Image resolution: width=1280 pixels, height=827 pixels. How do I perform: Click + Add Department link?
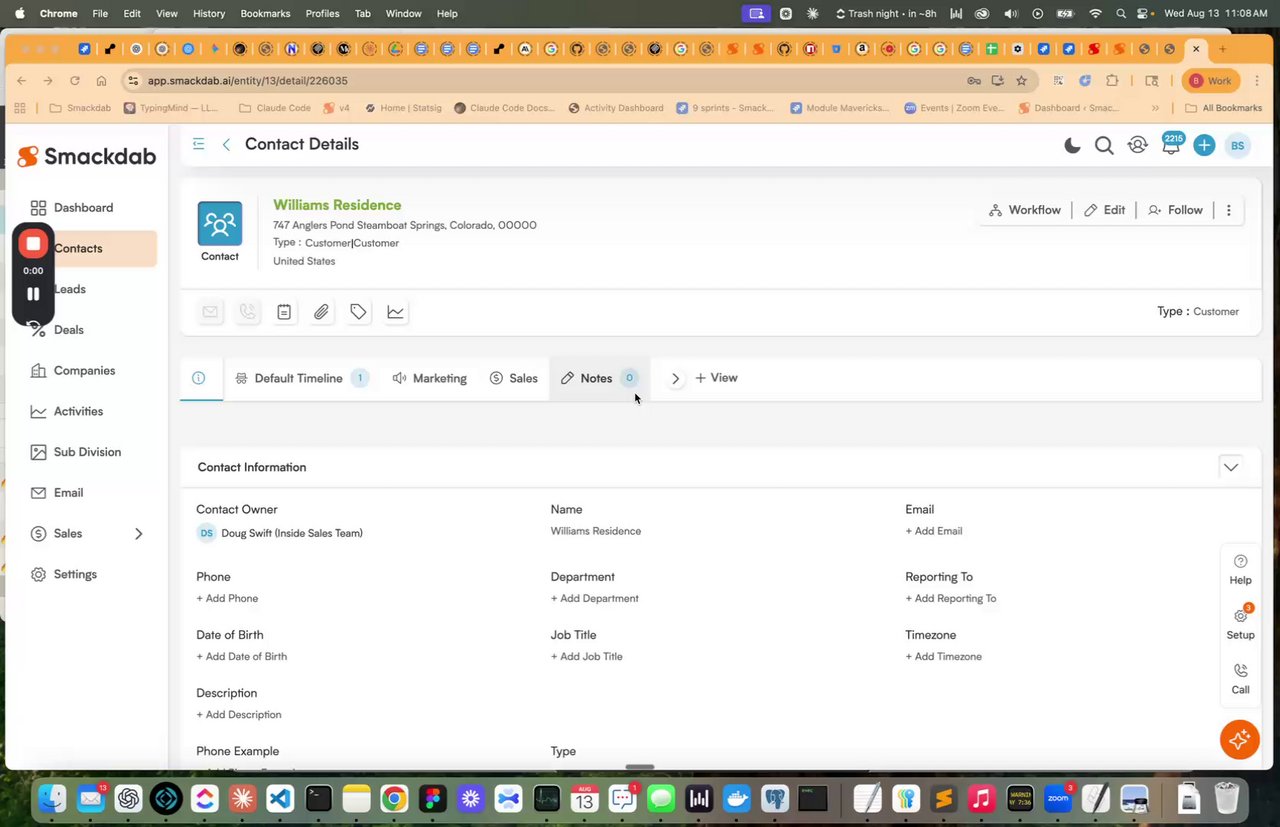point(594,598)
